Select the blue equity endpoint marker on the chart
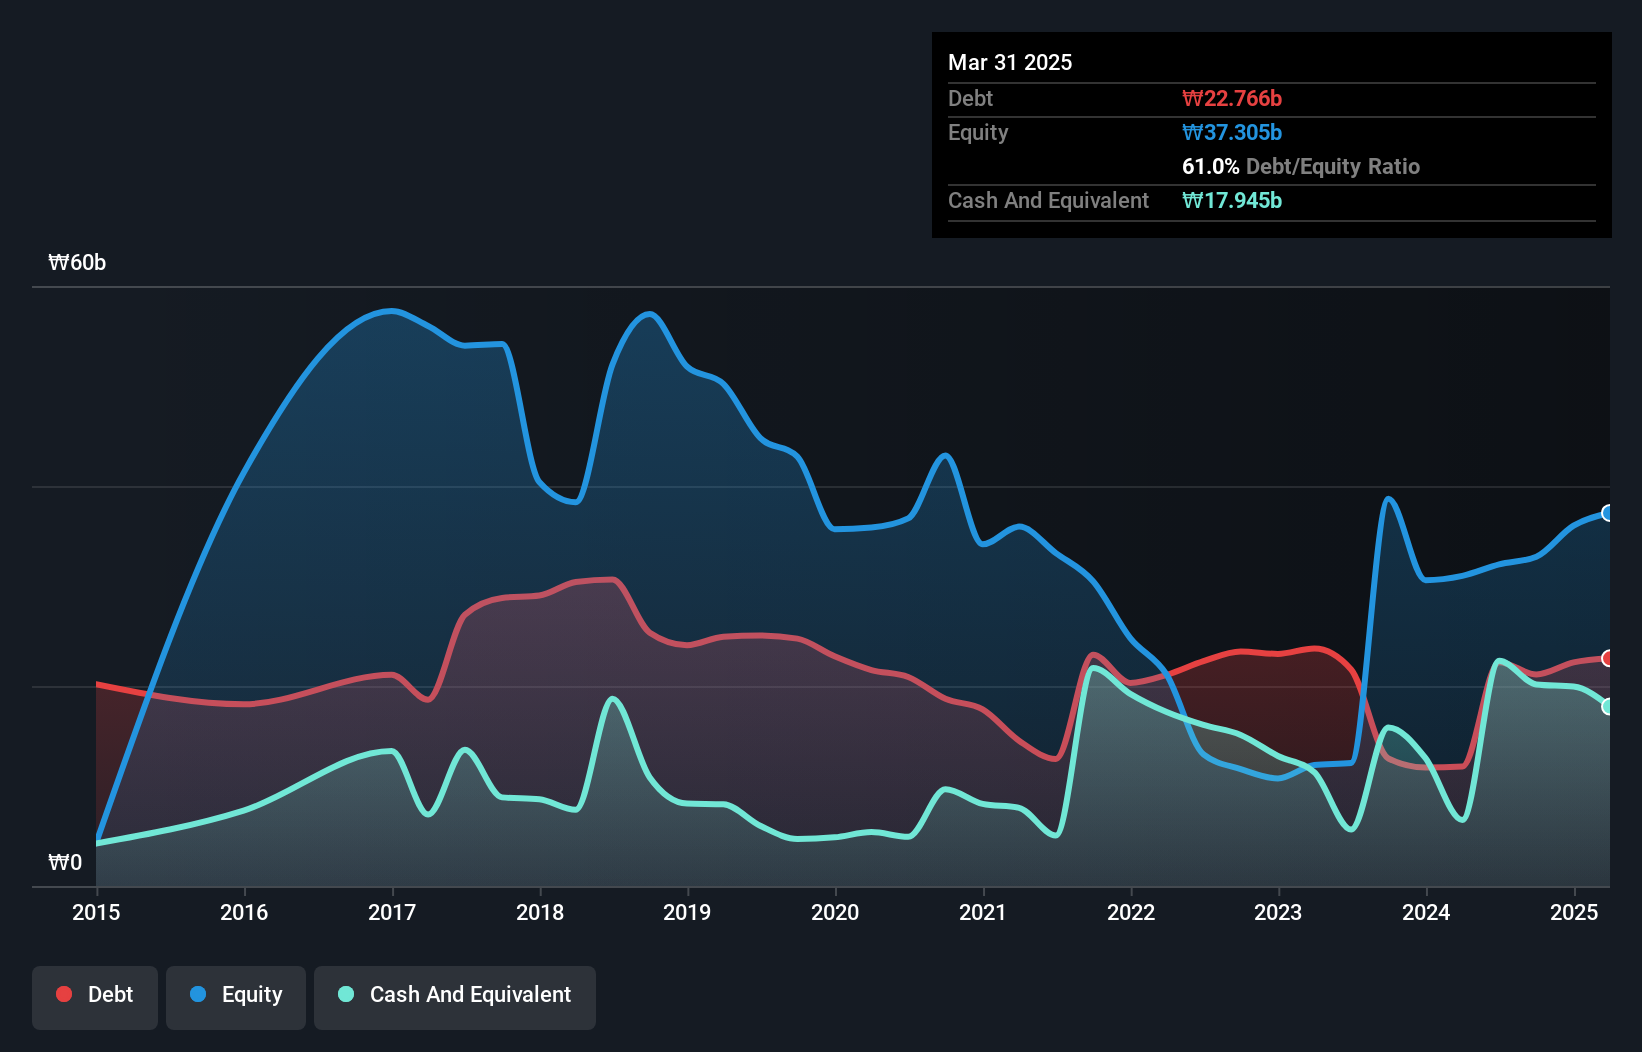This screenshot has width=1642, height=1052. [x=1607, y=513]
